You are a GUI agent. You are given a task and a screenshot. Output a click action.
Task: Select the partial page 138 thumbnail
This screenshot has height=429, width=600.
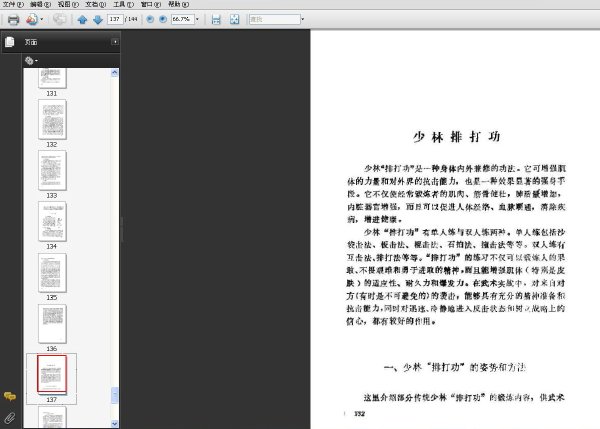click(x=52, y=417)
